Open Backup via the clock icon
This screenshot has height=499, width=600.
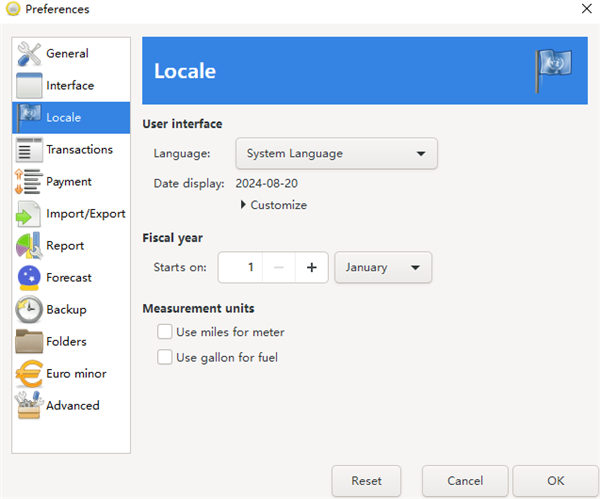29,310
